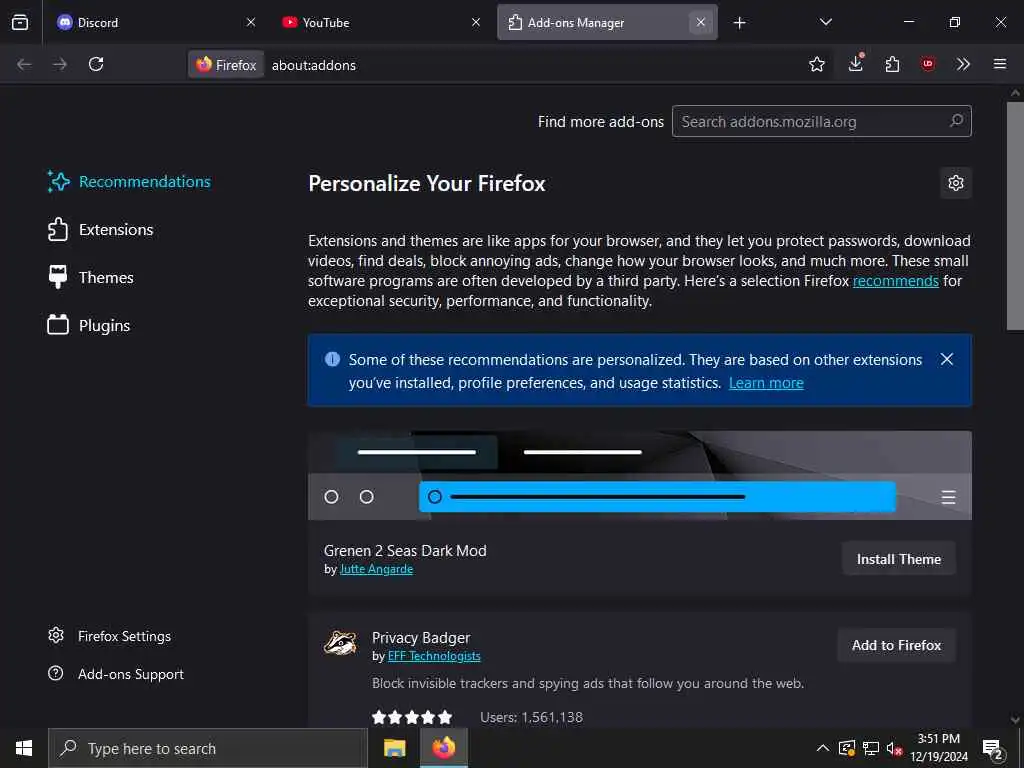Add Privacy Badger to Firefox
Image resolution: width=1024 pixels, height=768 pixels.
point(897,645)
